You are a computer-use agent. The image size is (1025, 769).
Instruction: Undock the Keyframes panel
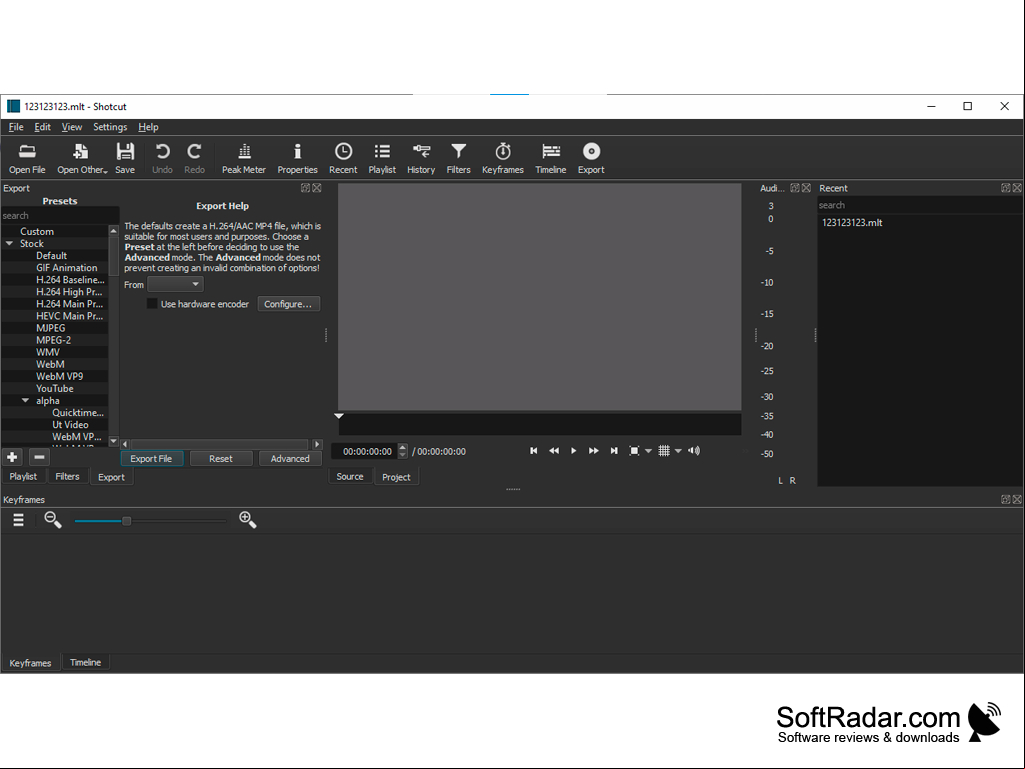pyautogui.click(x=1005, y=499)
